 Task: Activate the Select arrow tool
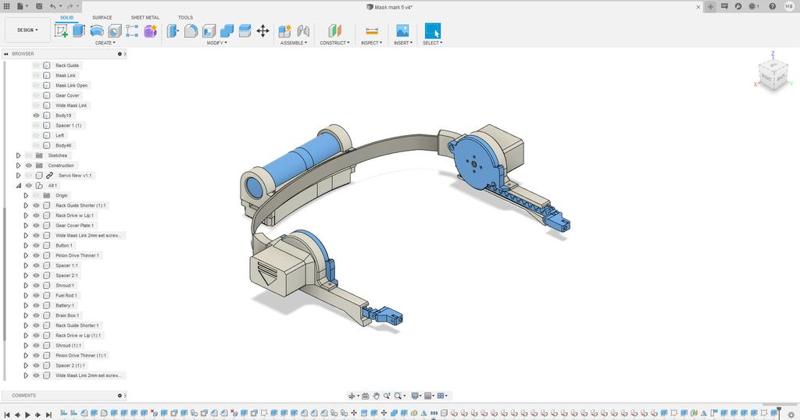pos(432,31)
